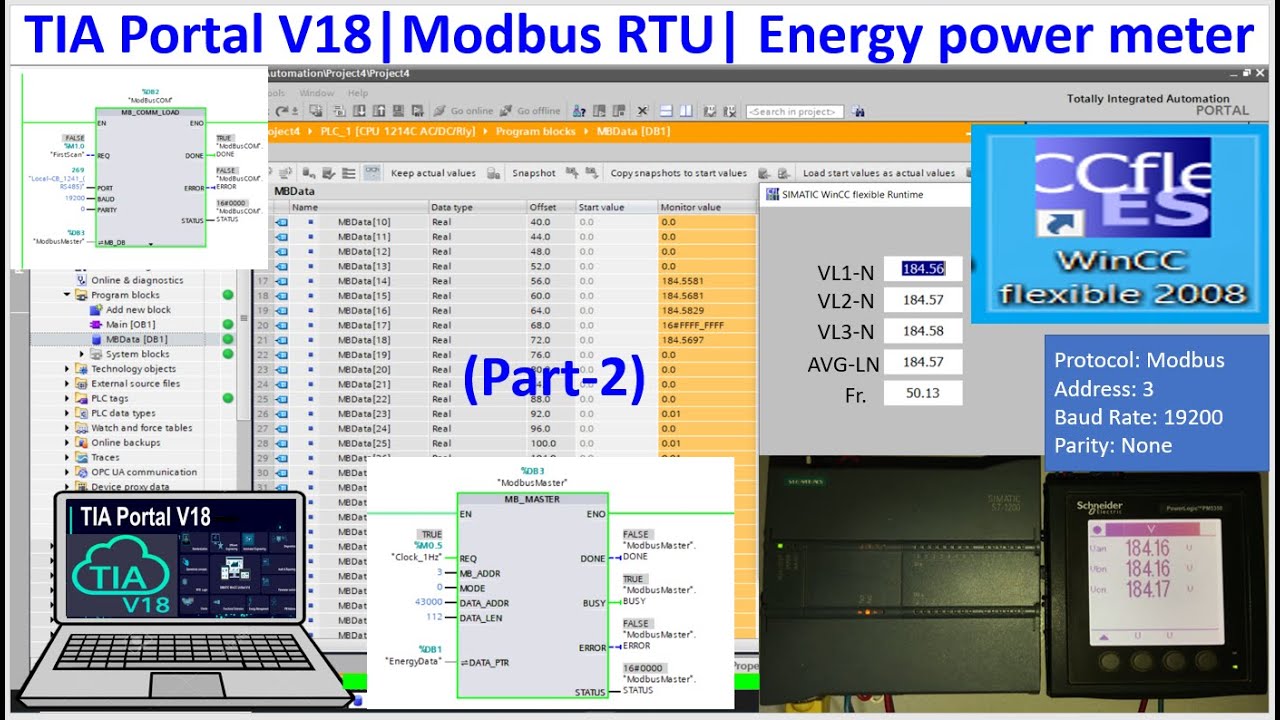Viewport: 1280px width, 720px height.
Task: Click PLC_1 [CPU 1214C AC/DC/Rly] in breadcrumb
Action: (x=400, y=131)
